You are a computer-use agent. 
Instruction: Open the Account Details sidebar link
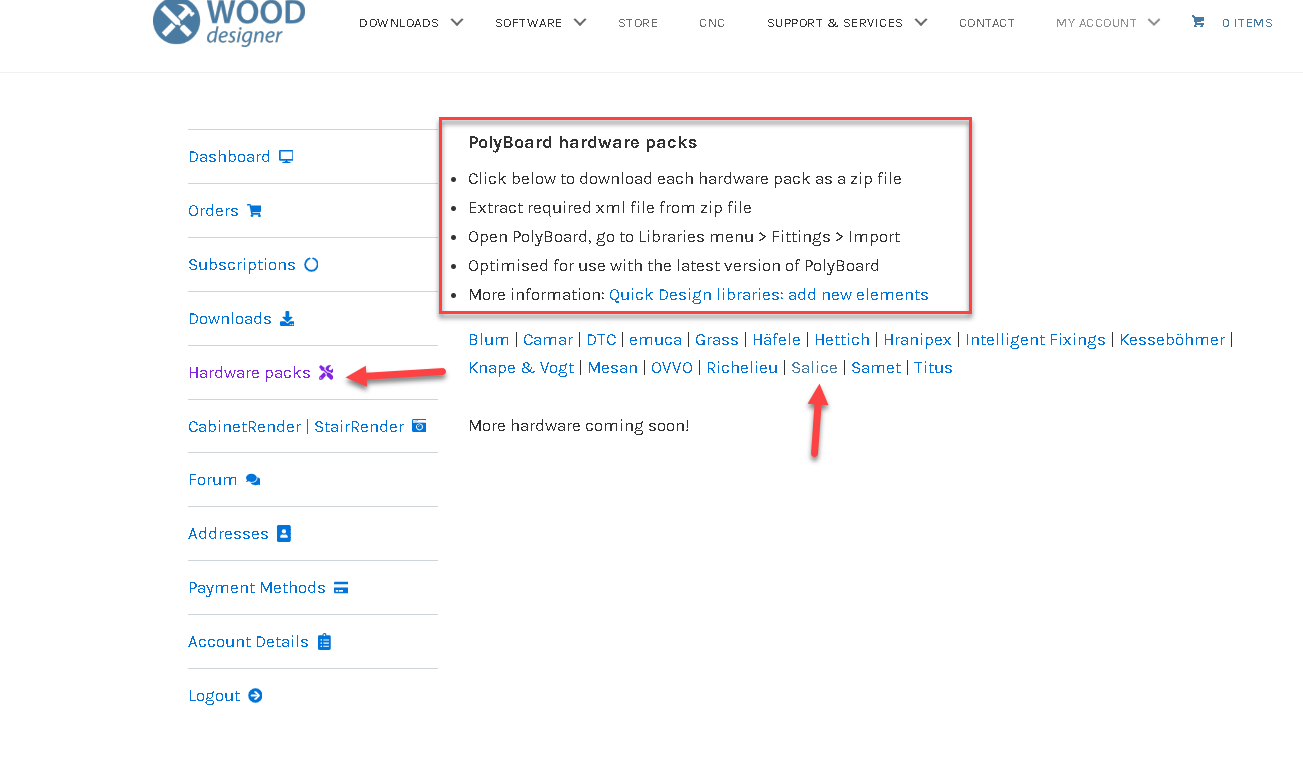point(248,642)
